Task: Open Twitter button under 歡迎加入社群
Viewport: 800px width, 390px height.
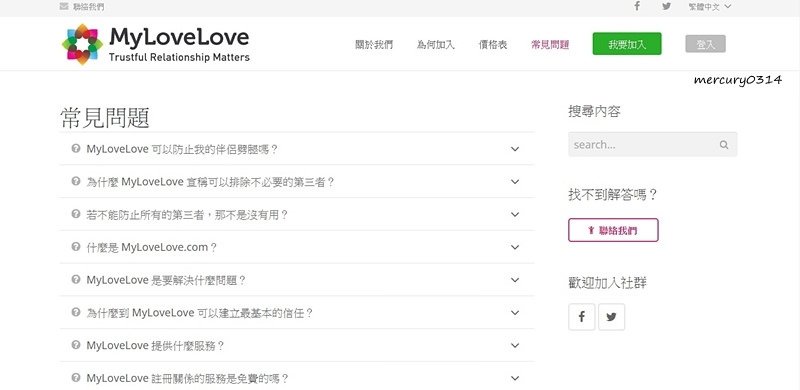Action: (x=611, y=317)
